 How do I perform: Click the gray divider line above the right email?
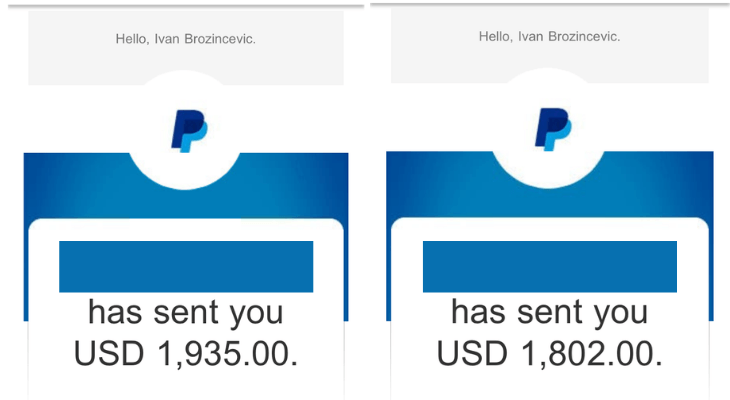(x=550, y=4)
